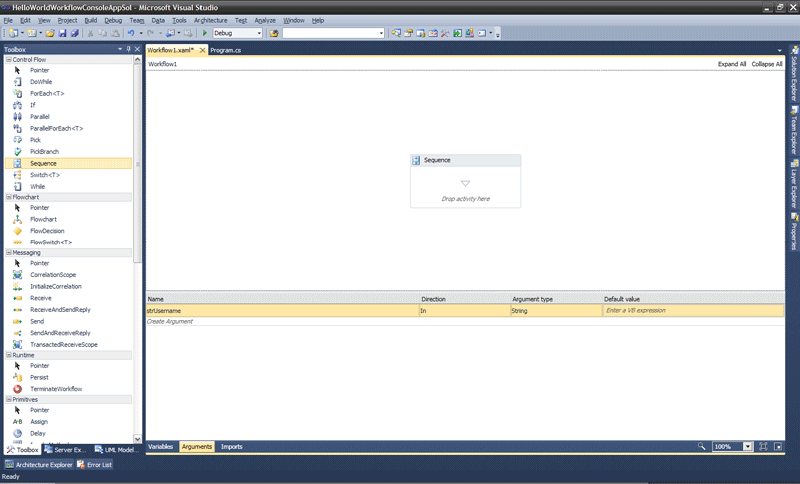Select InitializeCorrelation activity
Viewport: 800px width, 484px height.
[x=56, y=286]
